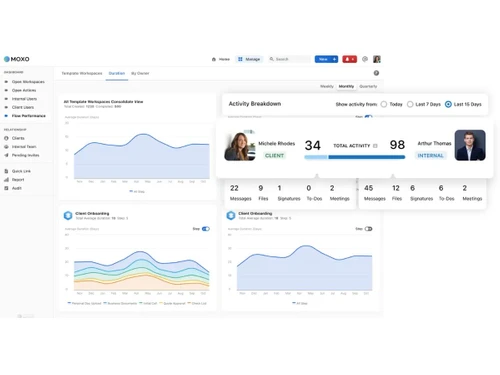Select Client Users dashboard item

[x=23, y=107]
